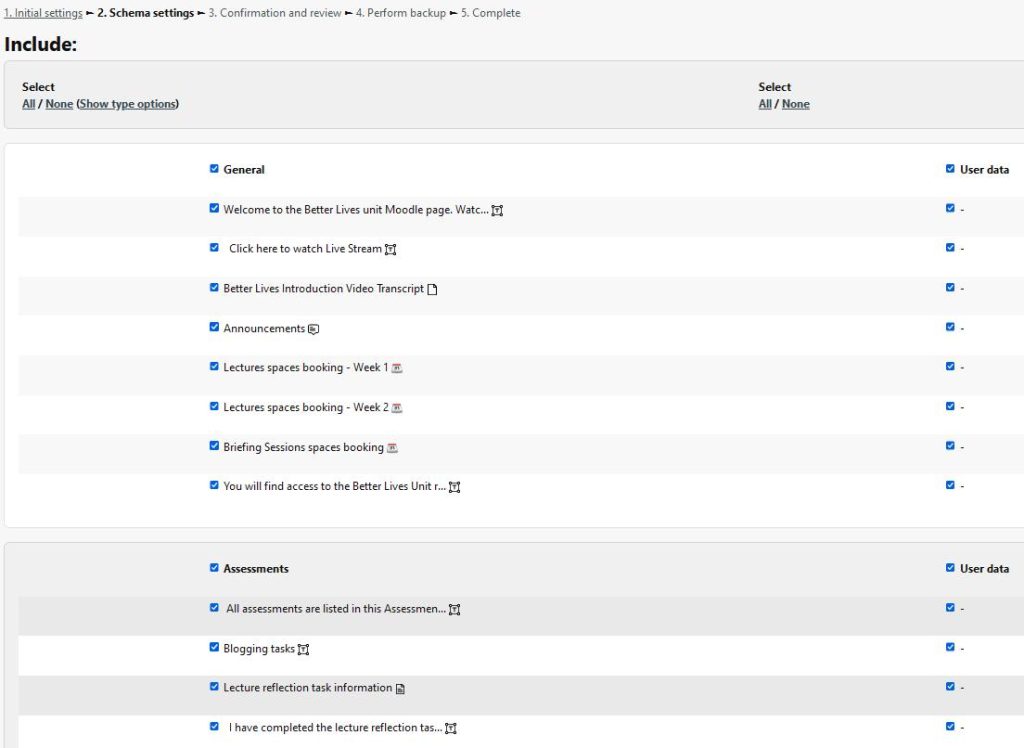Toggle the Assessments section checkbox
Screen dimensions: 1024x748
[x=214, y=567]
